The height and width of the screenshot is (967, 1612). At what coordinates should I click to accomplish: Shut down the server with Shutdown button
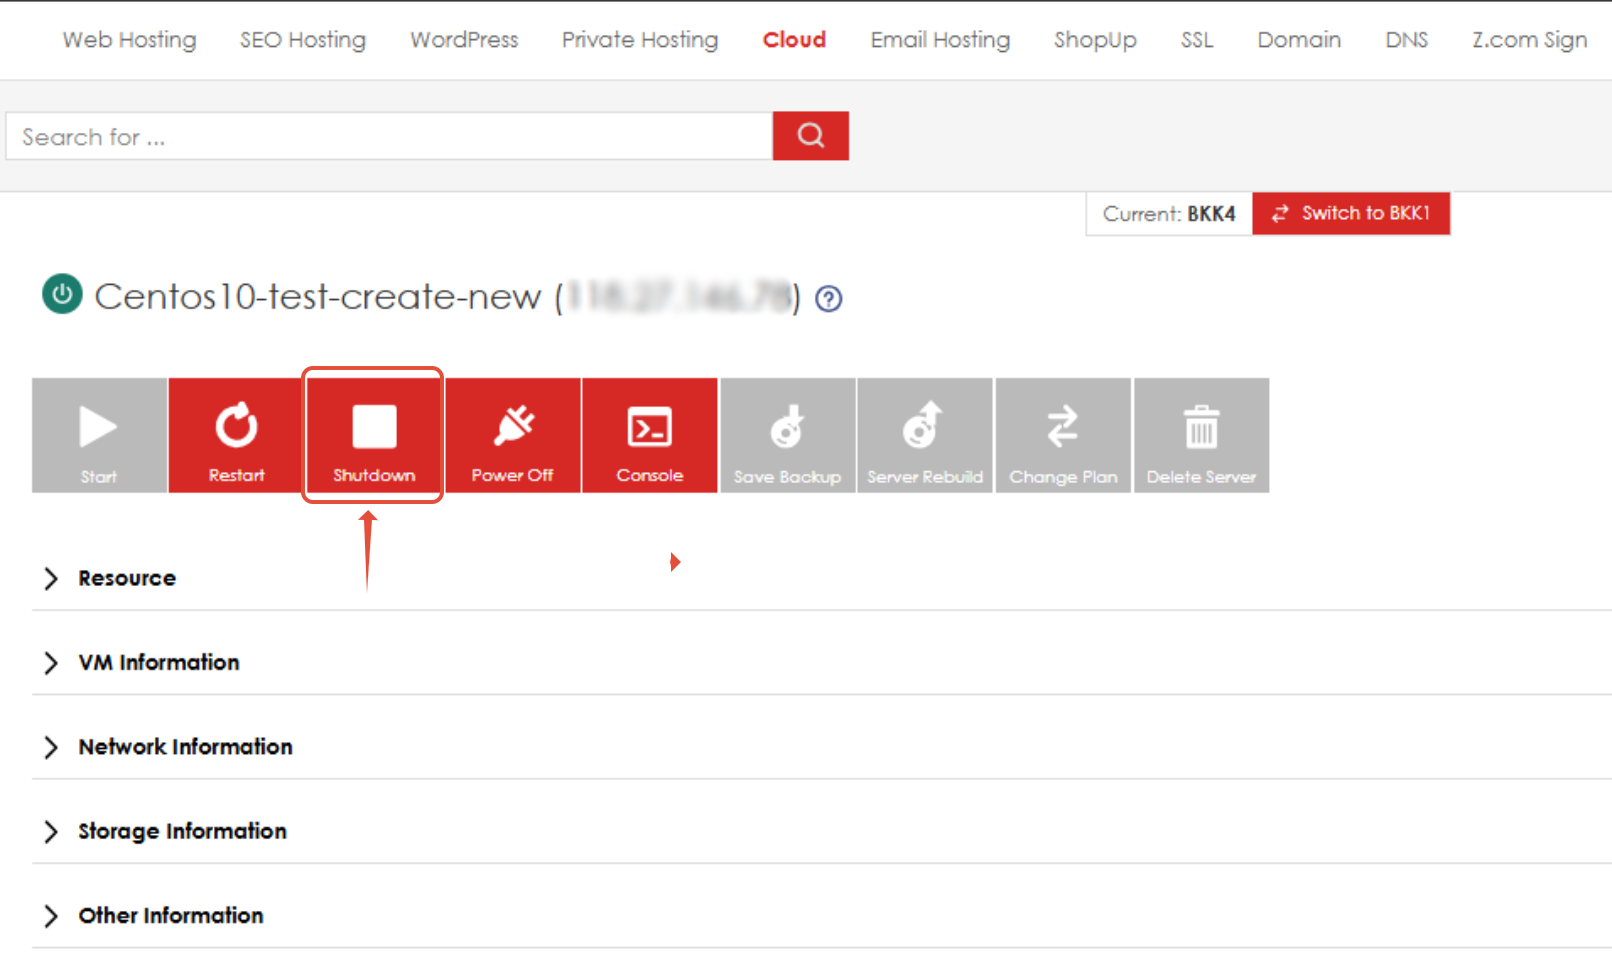pyautogui.click(x=373, y=435)
